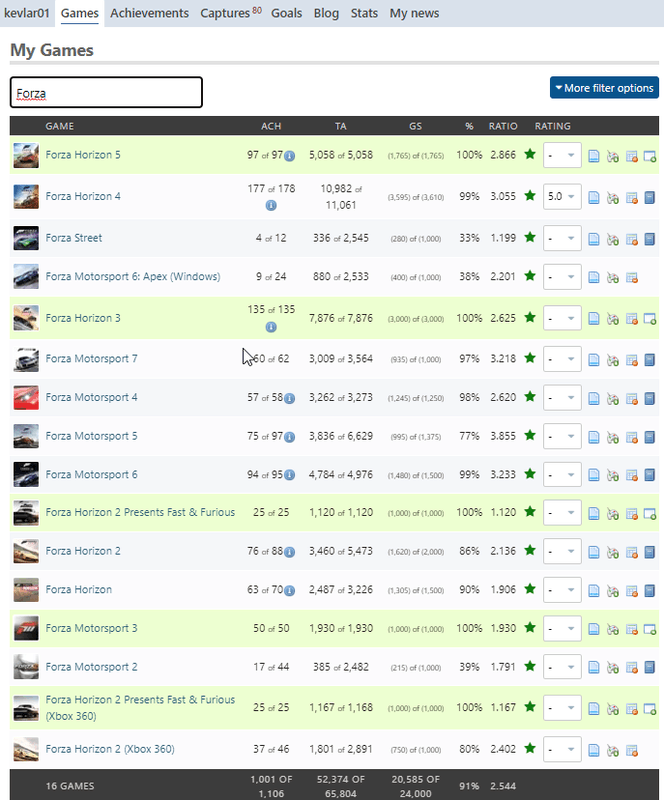Sort by the ACH column header
The image size is (664, 800).
271,126
